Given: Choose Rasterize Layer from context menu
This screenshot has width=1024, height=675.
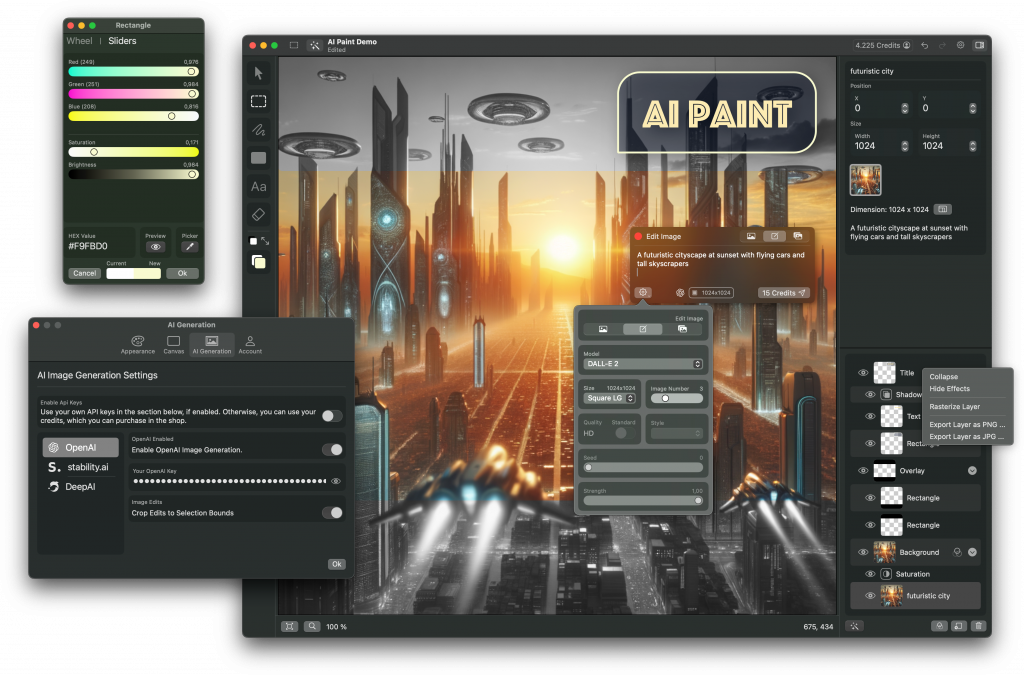Looking at the screenshot, I should point(955,407).
